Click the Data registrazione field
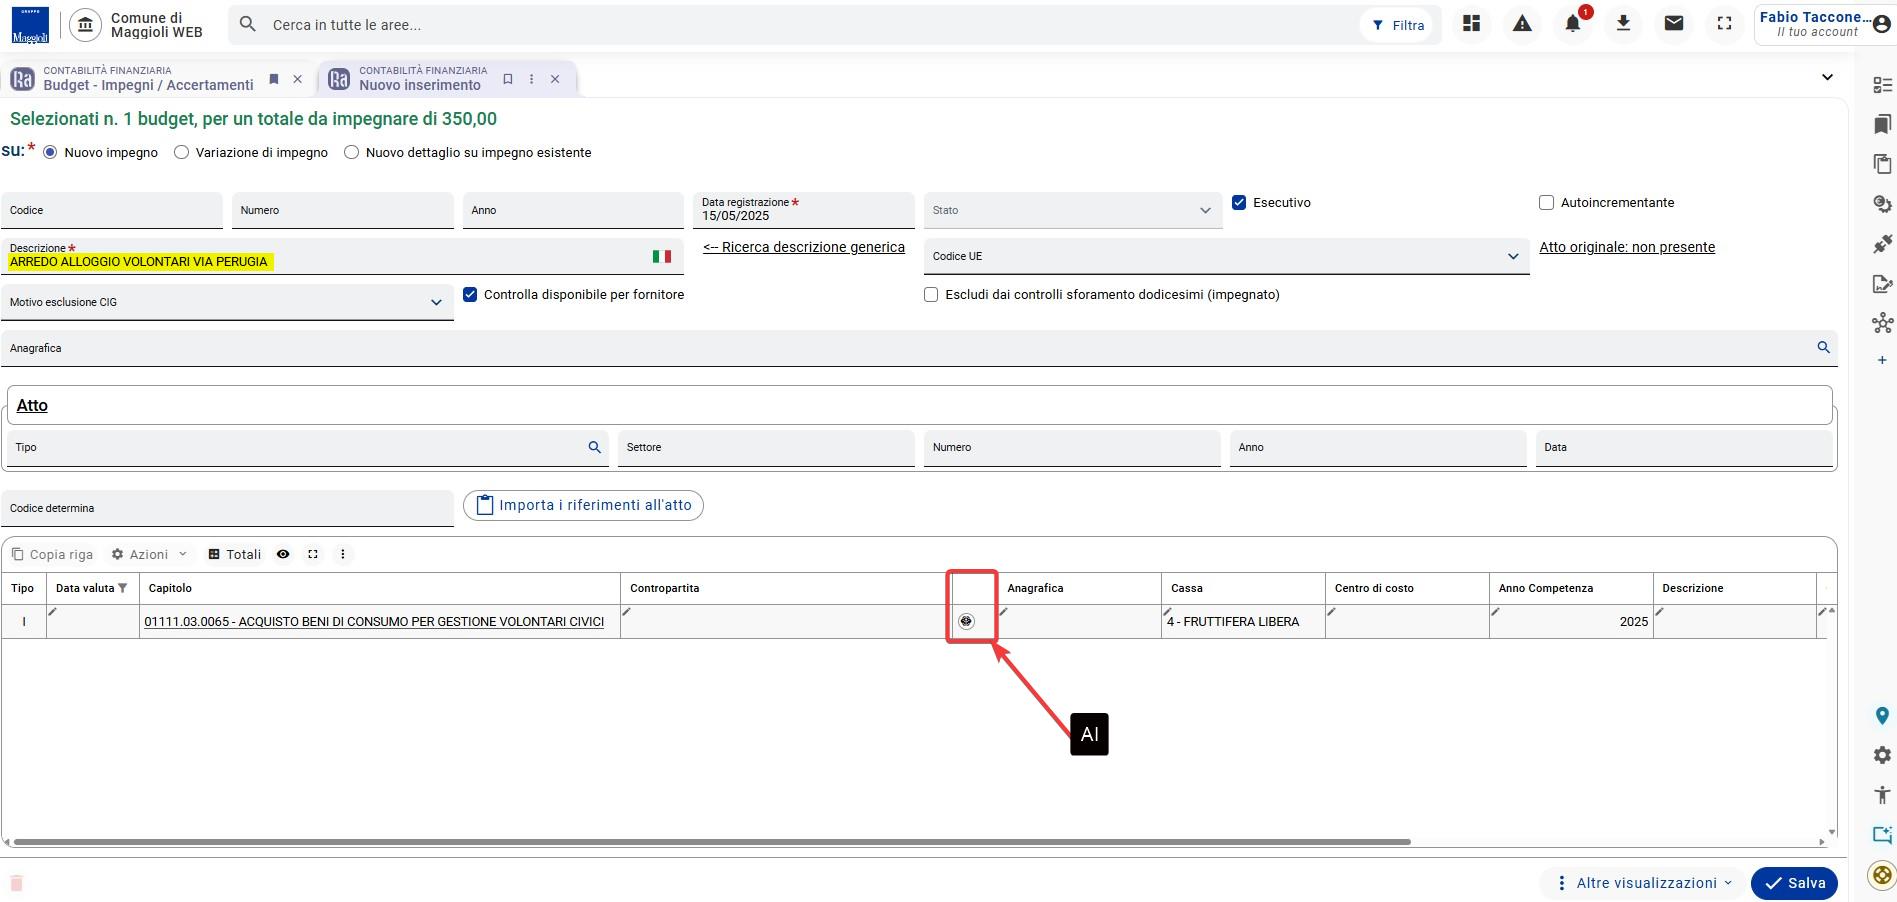This screenshot has width=1897, height=902. pyautogui.click(x=804, y=210)
